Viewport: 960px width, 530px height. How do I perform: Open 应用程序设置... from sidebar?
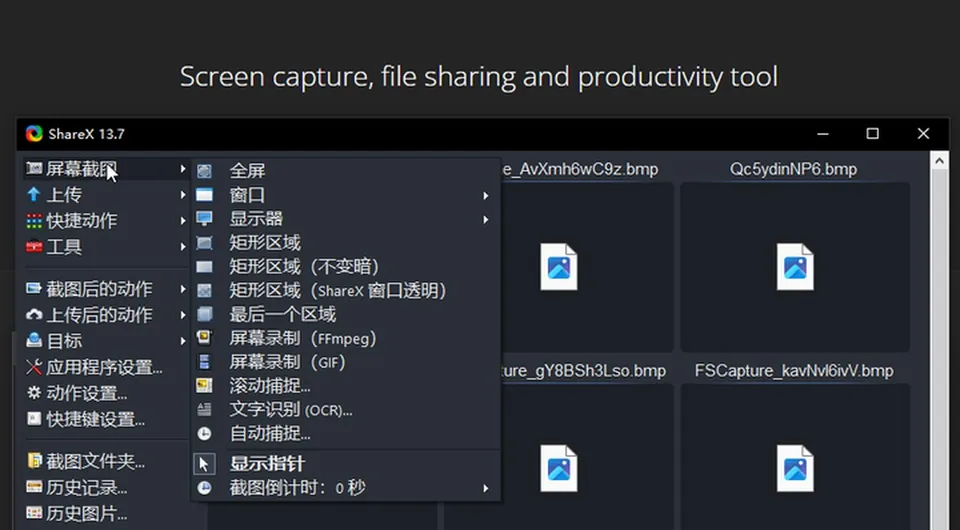104,367
